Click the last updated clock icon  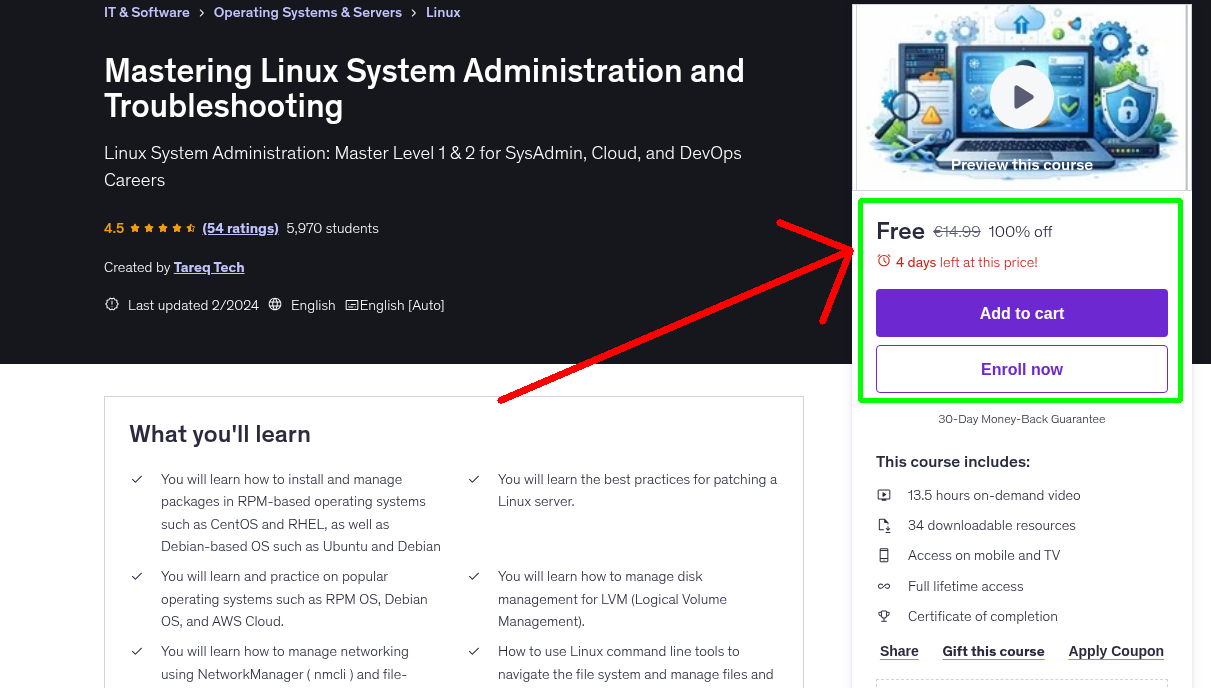click(111, 304)
